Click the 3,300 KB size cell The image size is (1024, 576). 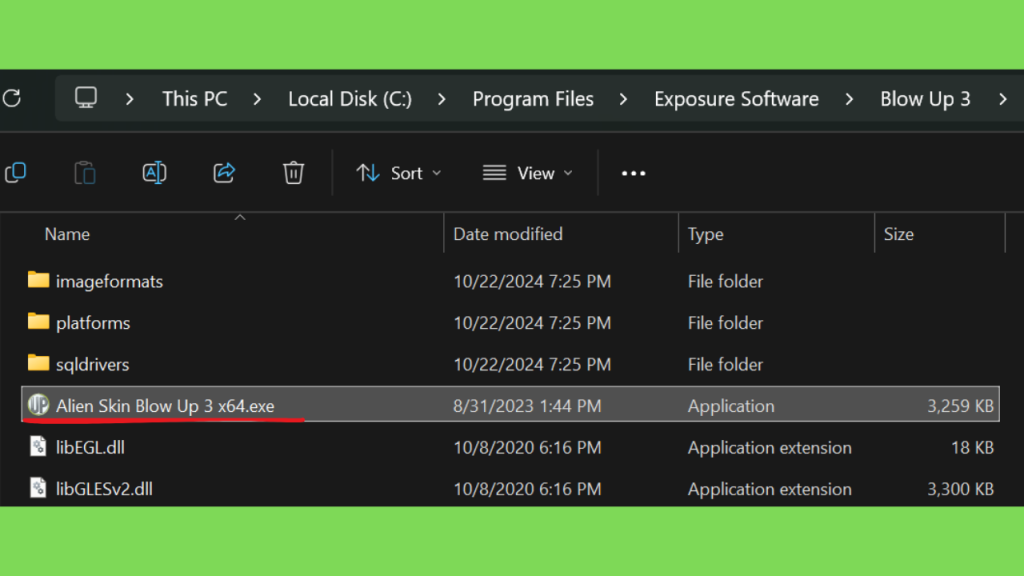960,489
